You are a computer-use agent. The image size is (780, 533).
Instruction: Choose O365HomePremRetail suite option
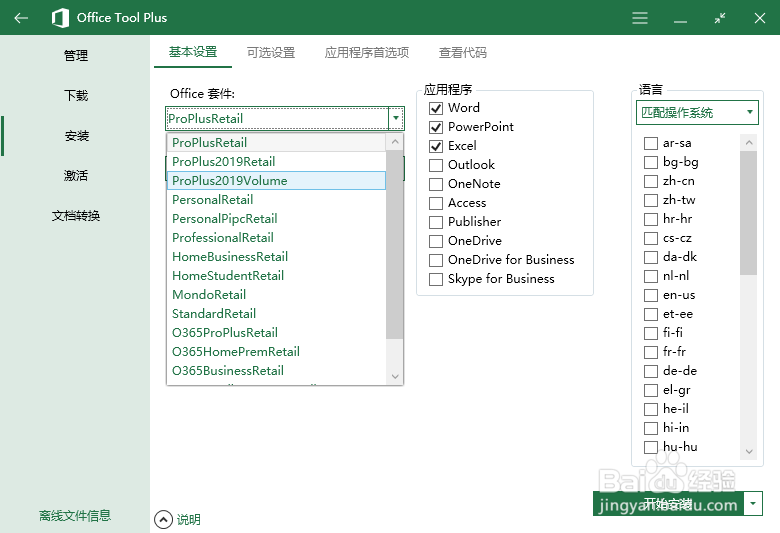coord(276,352)
